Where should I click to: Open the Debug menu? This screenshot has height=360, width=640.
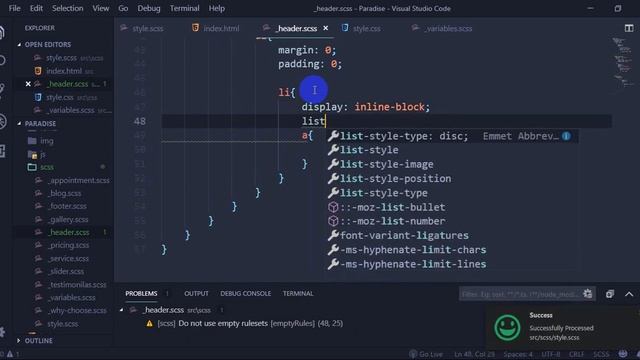(x=149, y=8)
